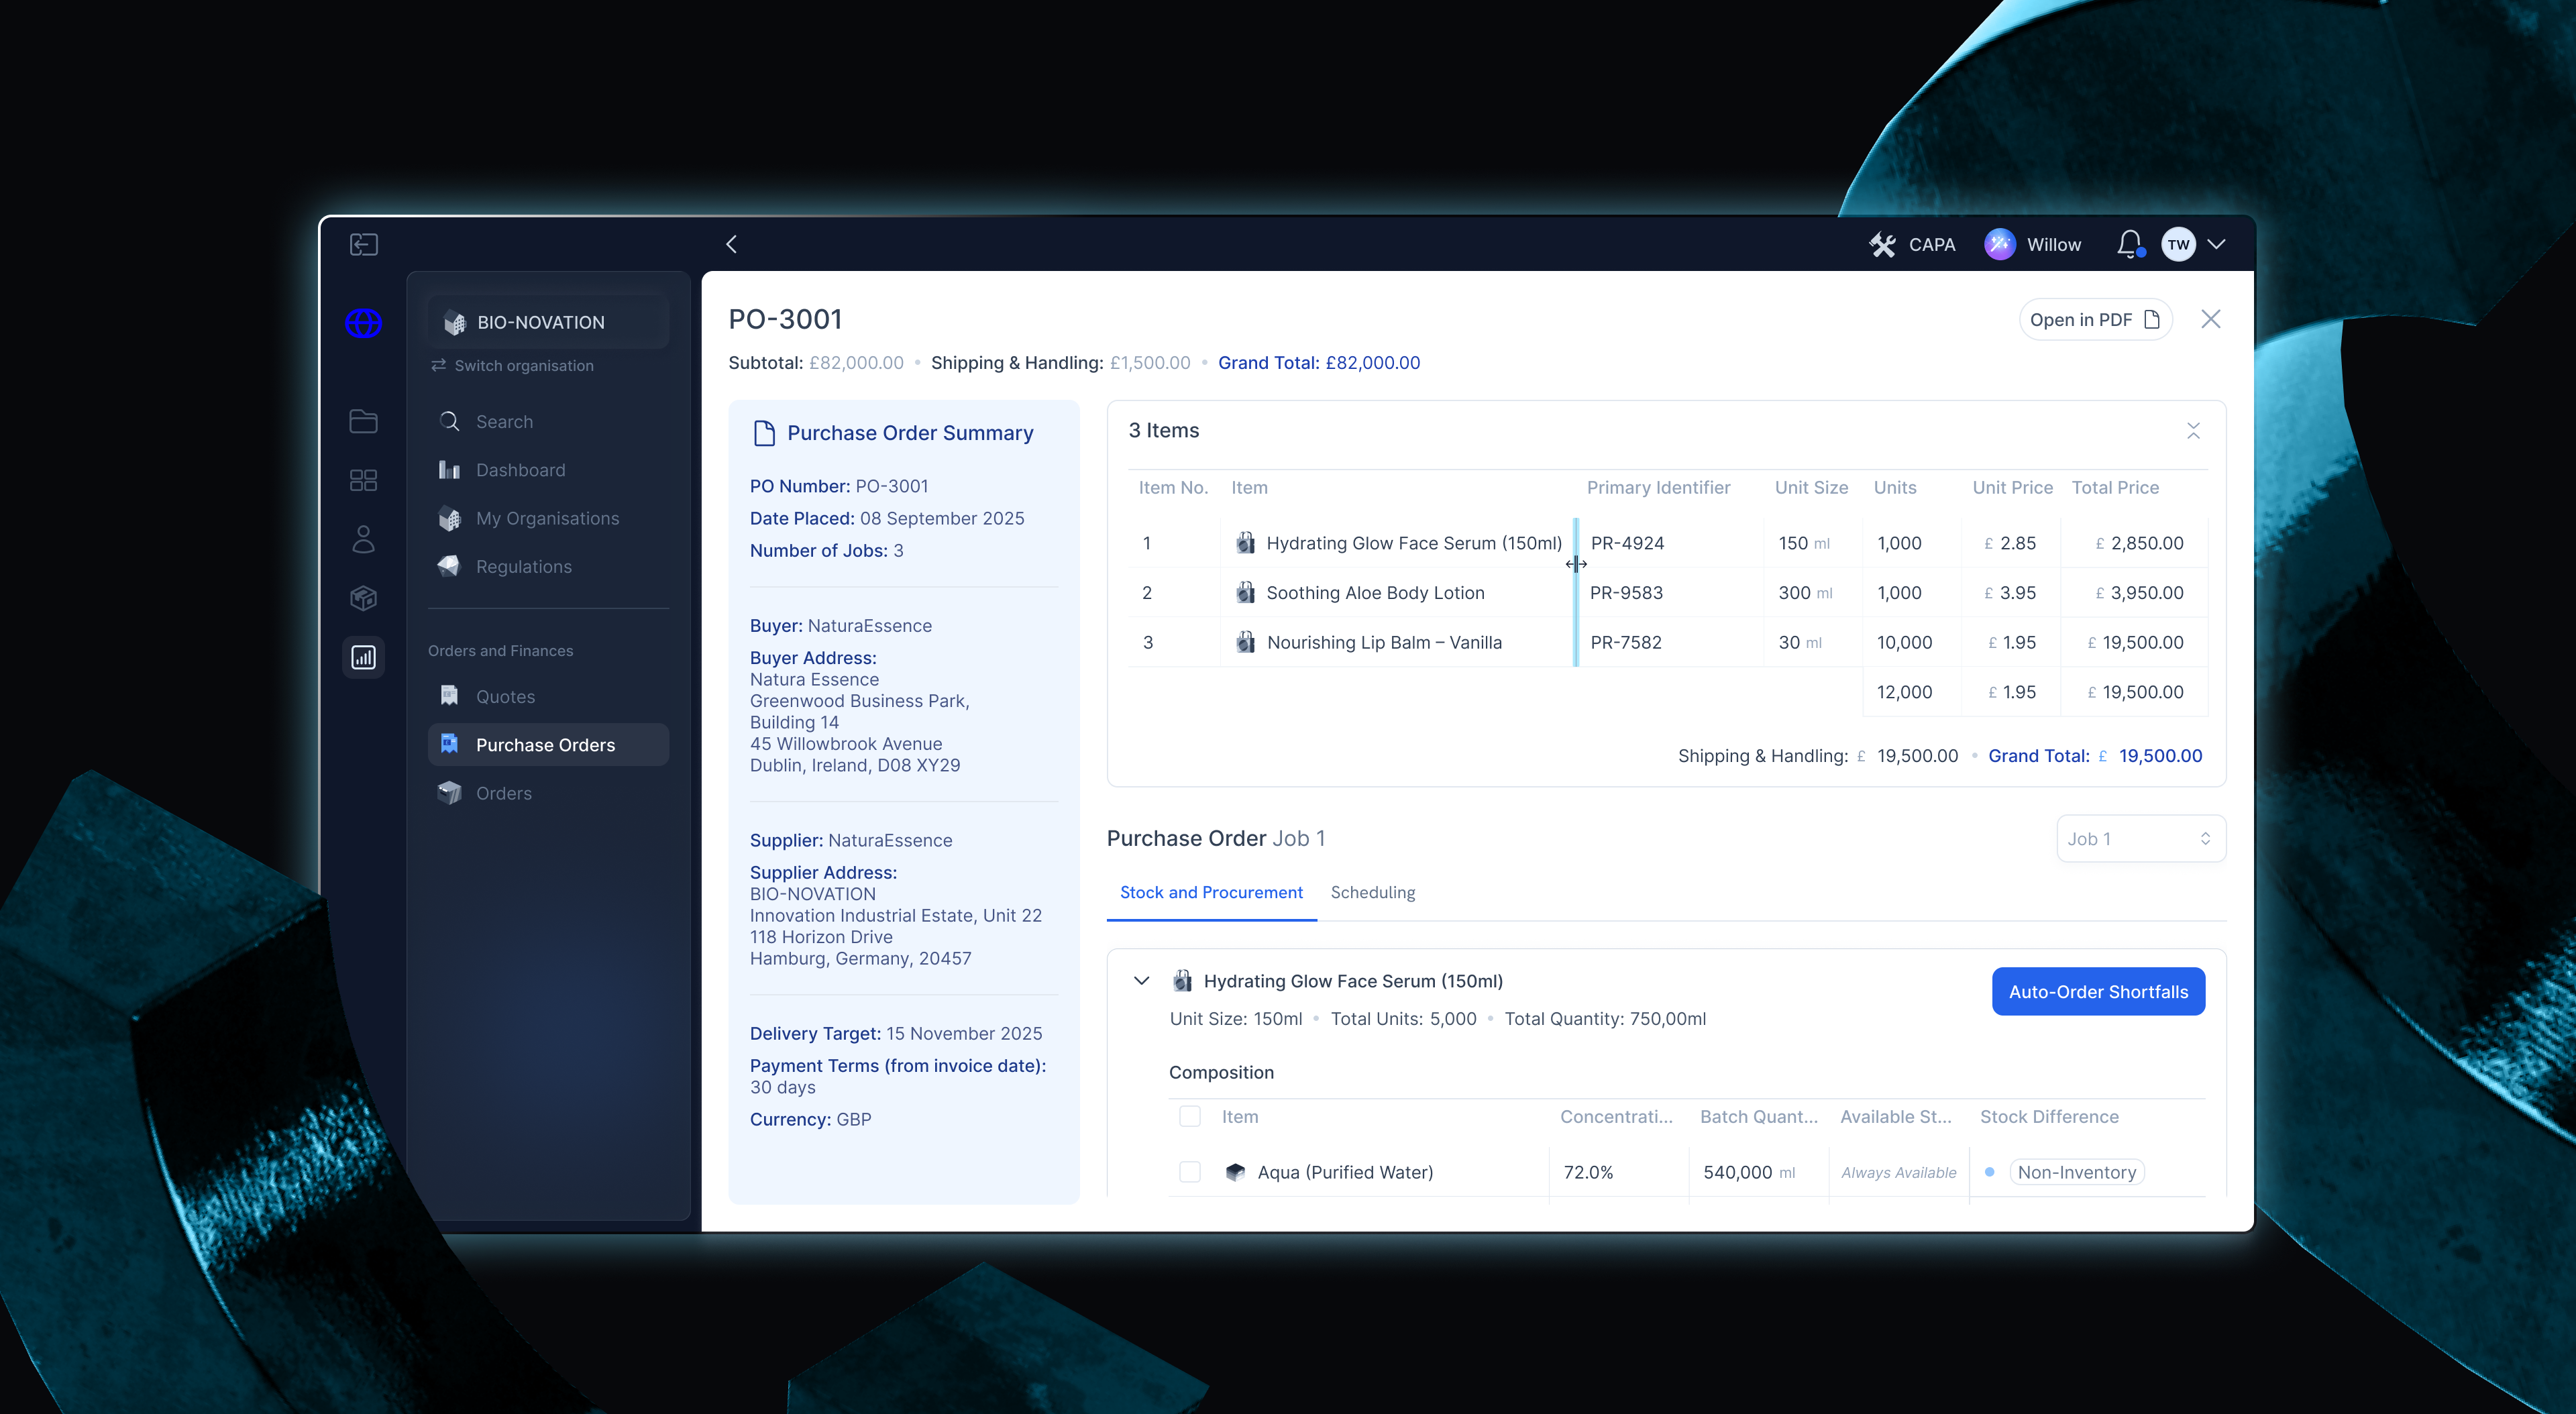Switch to the Scheduling tab

(1372, 892)
